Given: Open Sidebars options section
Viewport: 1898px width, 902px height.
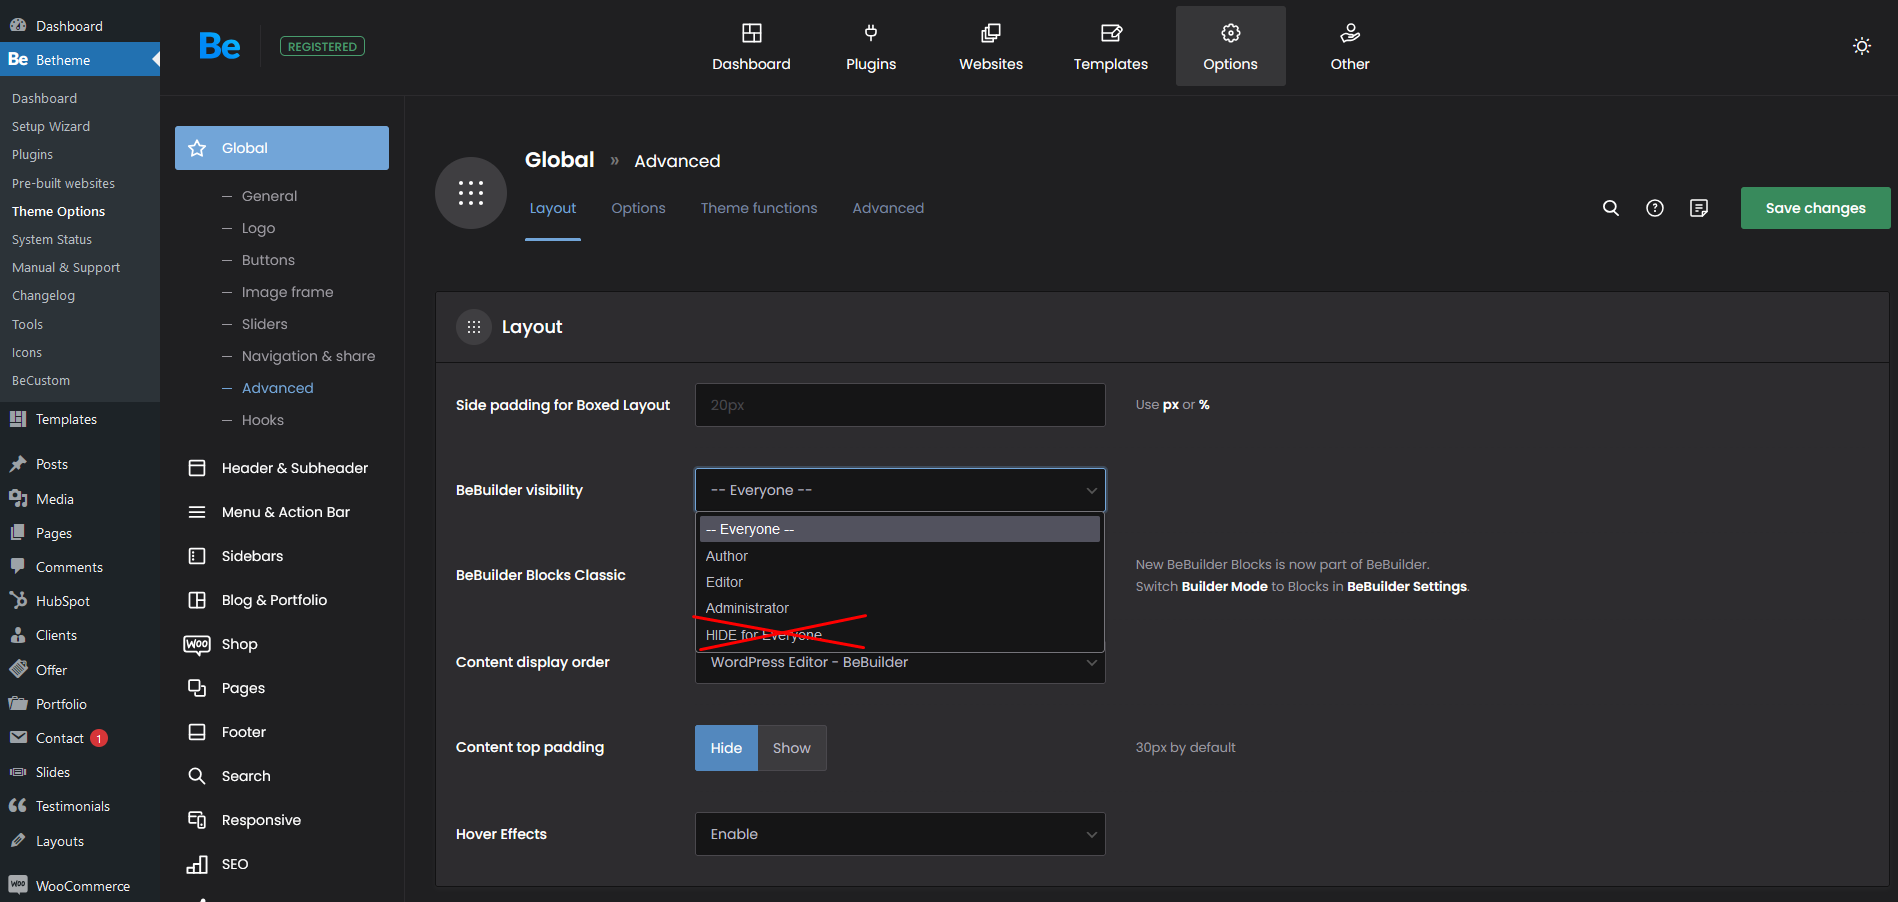Looking at the screenshot, I should pyautogui.click(x=282, y=556).
